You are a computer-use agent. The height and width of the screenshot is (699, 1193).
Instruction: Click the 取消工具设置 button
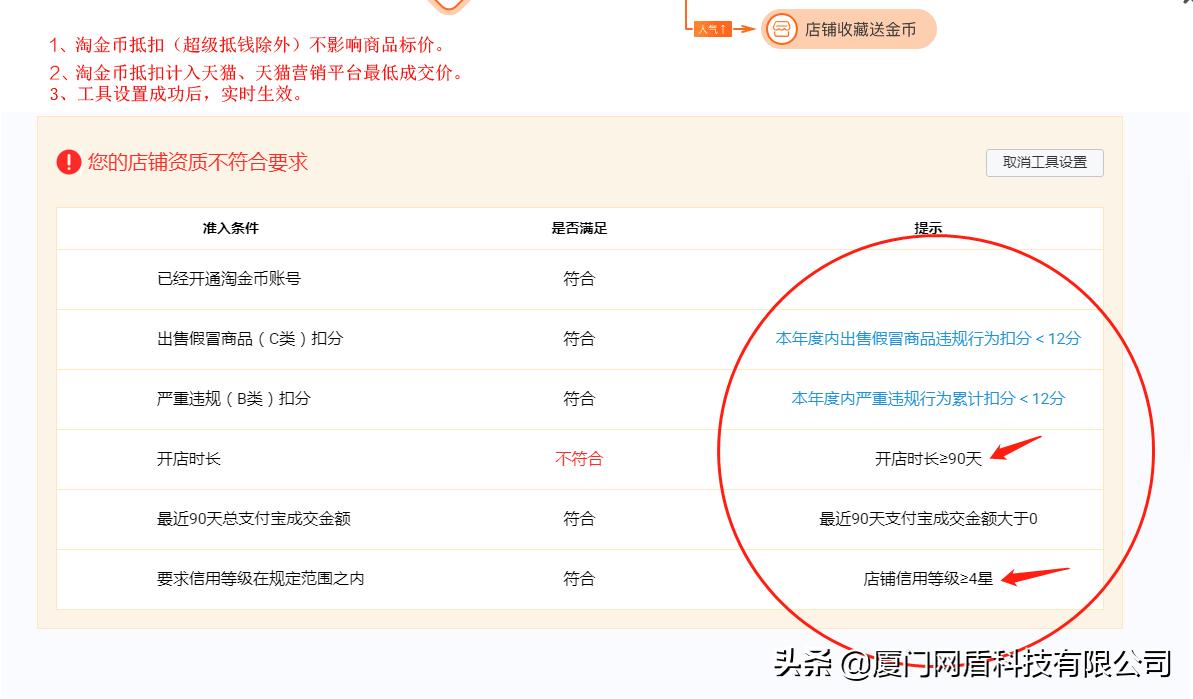[x=1043, y=162]
